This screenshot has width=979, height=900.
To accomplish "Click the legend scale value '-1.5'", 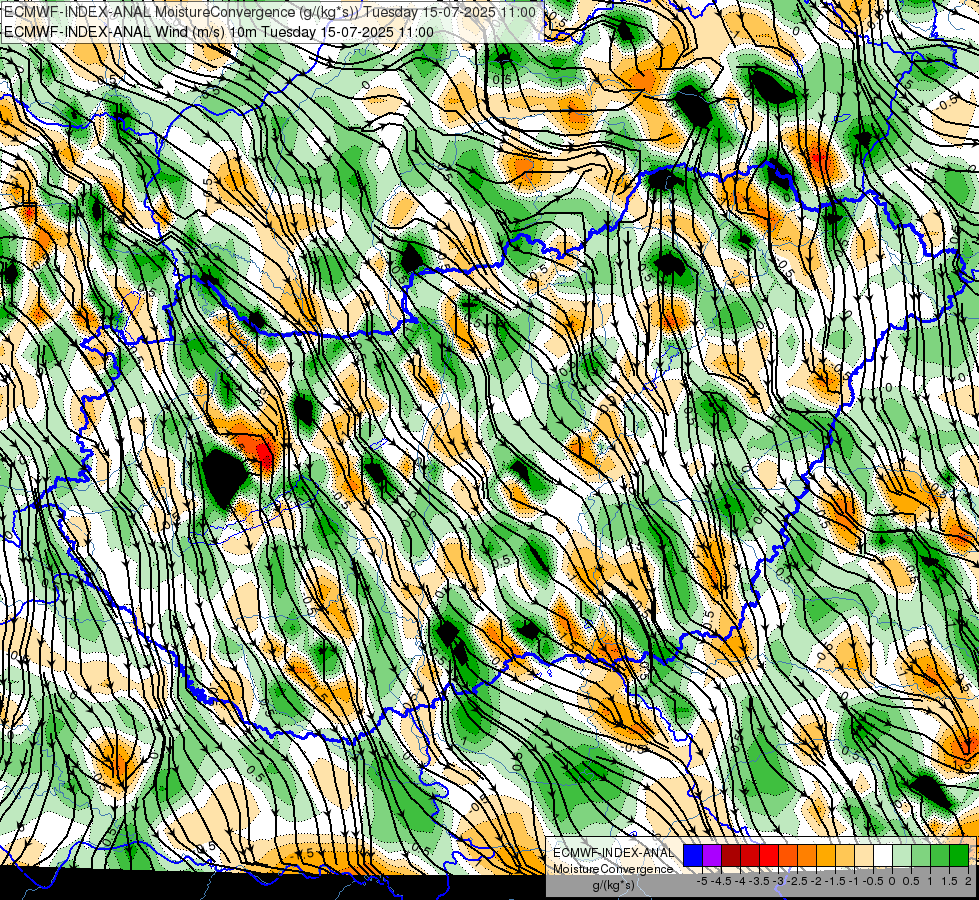I will pos(835,881).
